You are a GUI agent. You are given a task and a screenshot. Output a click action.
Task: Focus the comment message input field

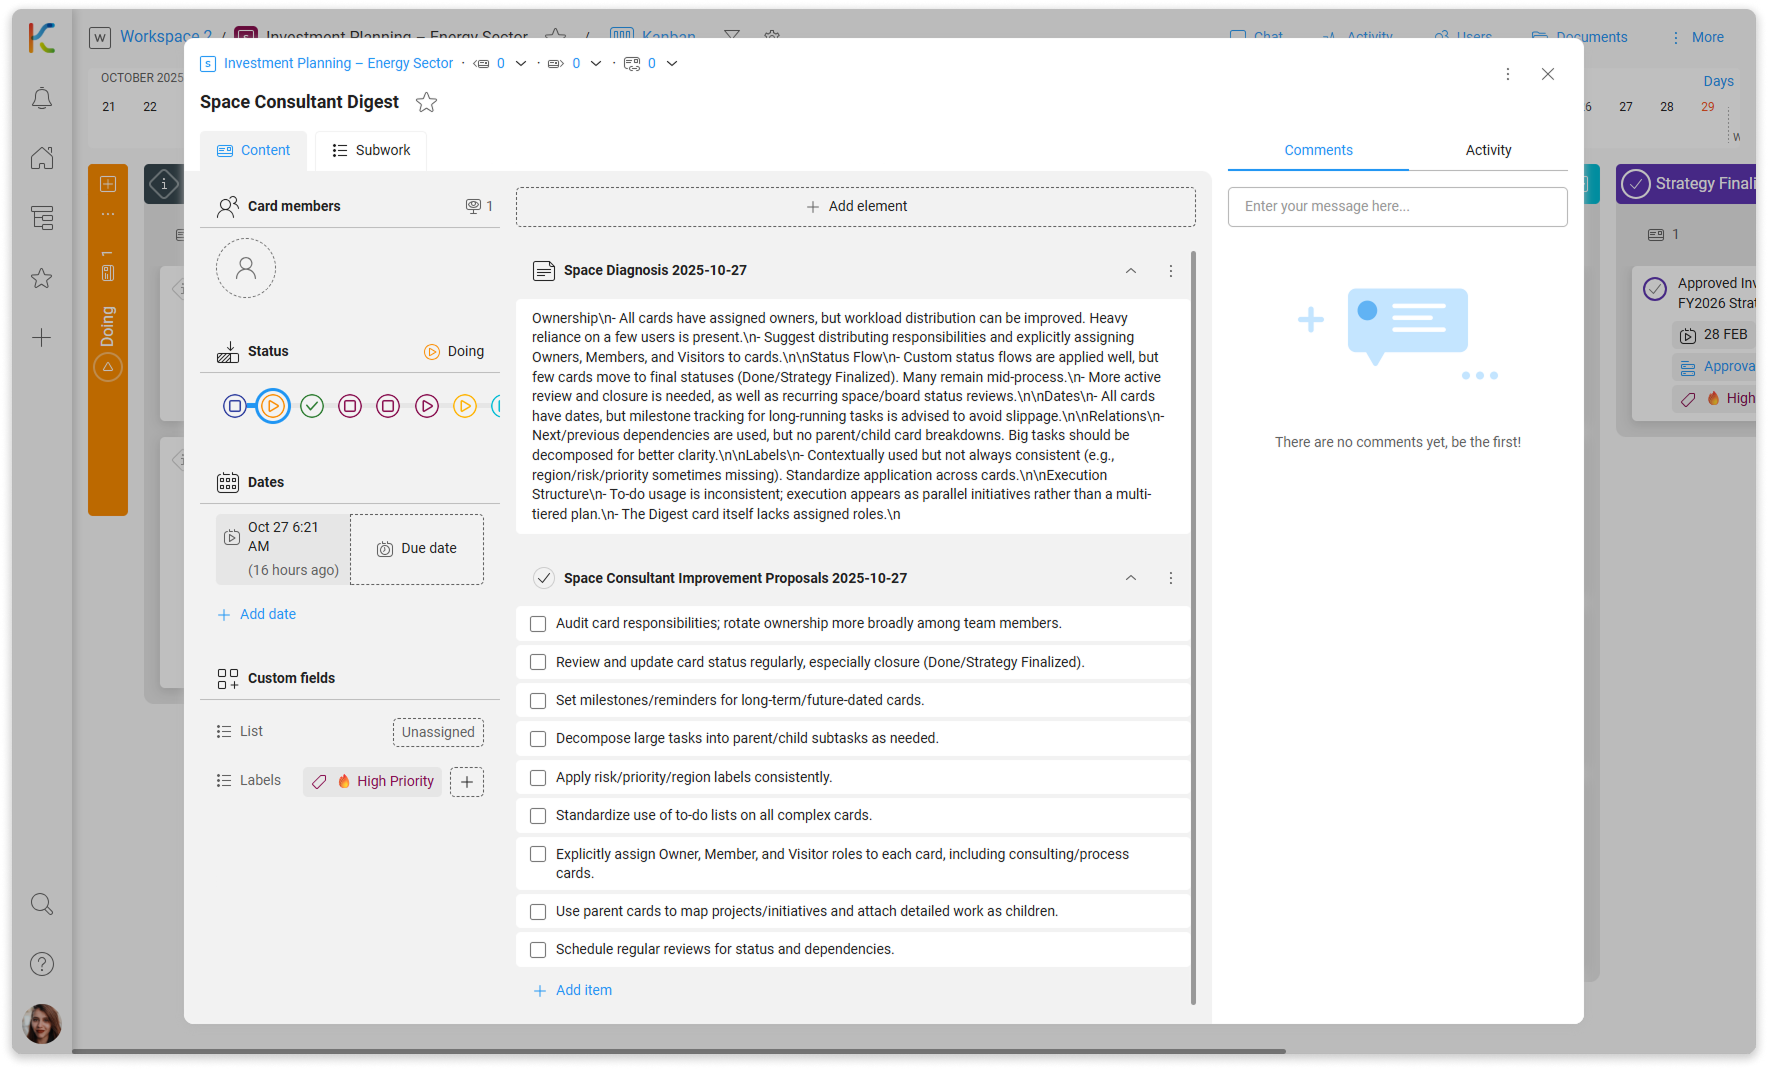click(x=1397, y=206)
